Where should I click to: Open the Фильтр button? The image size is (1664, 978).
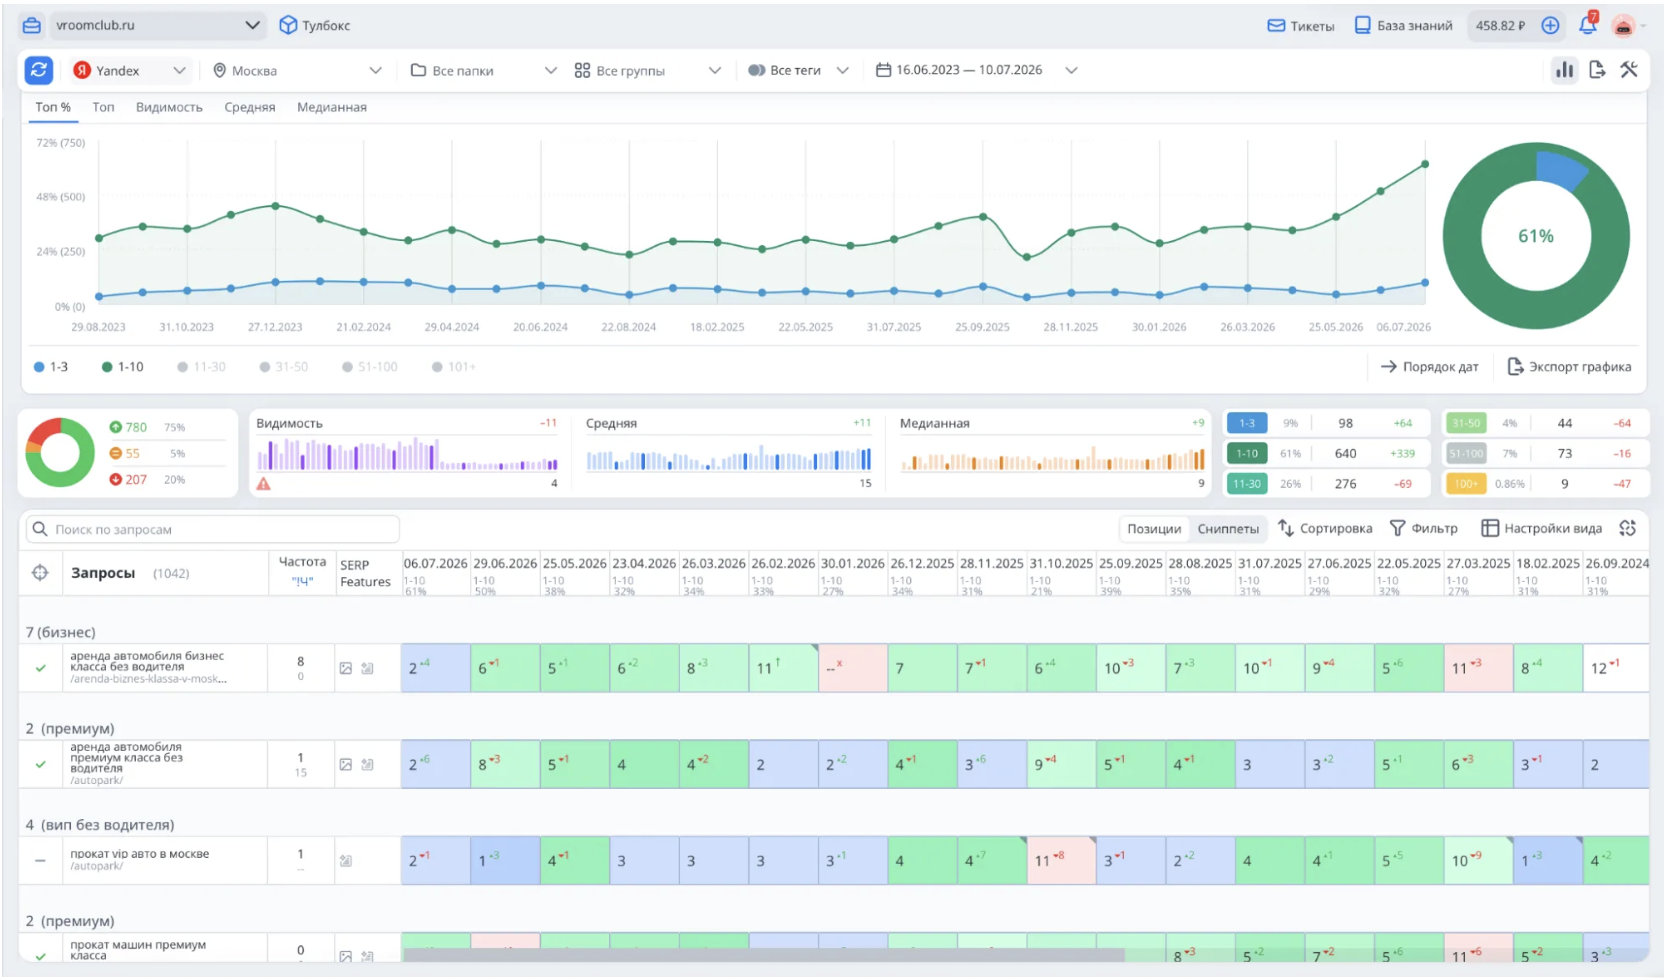(1424, 528)
